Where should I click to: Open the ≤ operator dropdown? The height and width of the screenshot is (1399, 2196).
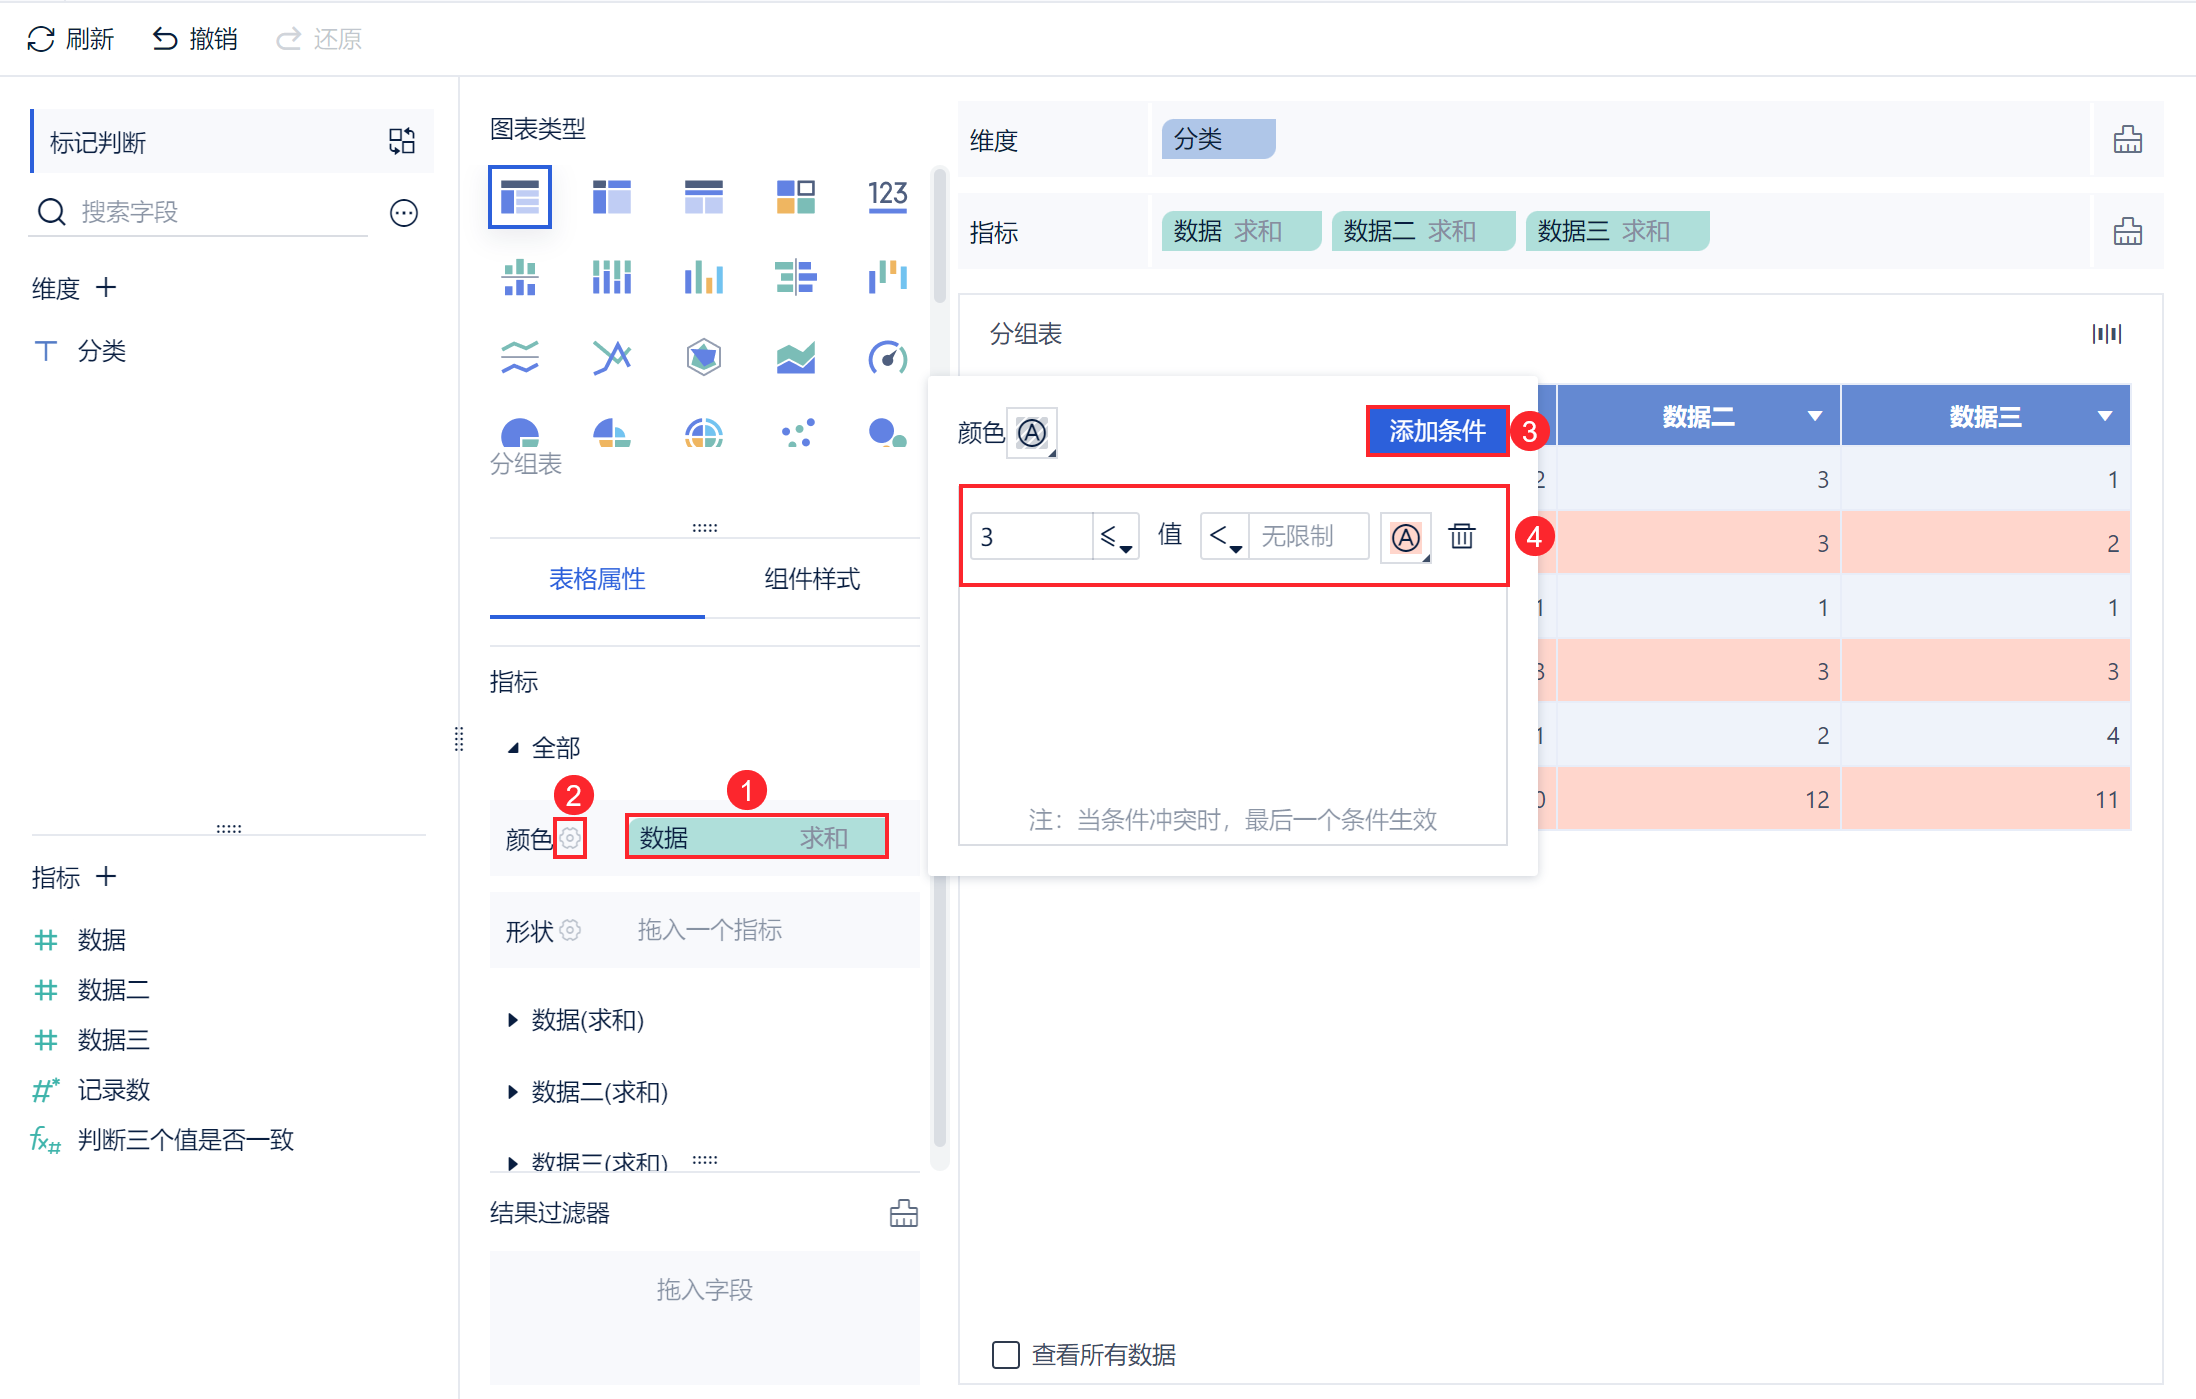pos(1116,537)
